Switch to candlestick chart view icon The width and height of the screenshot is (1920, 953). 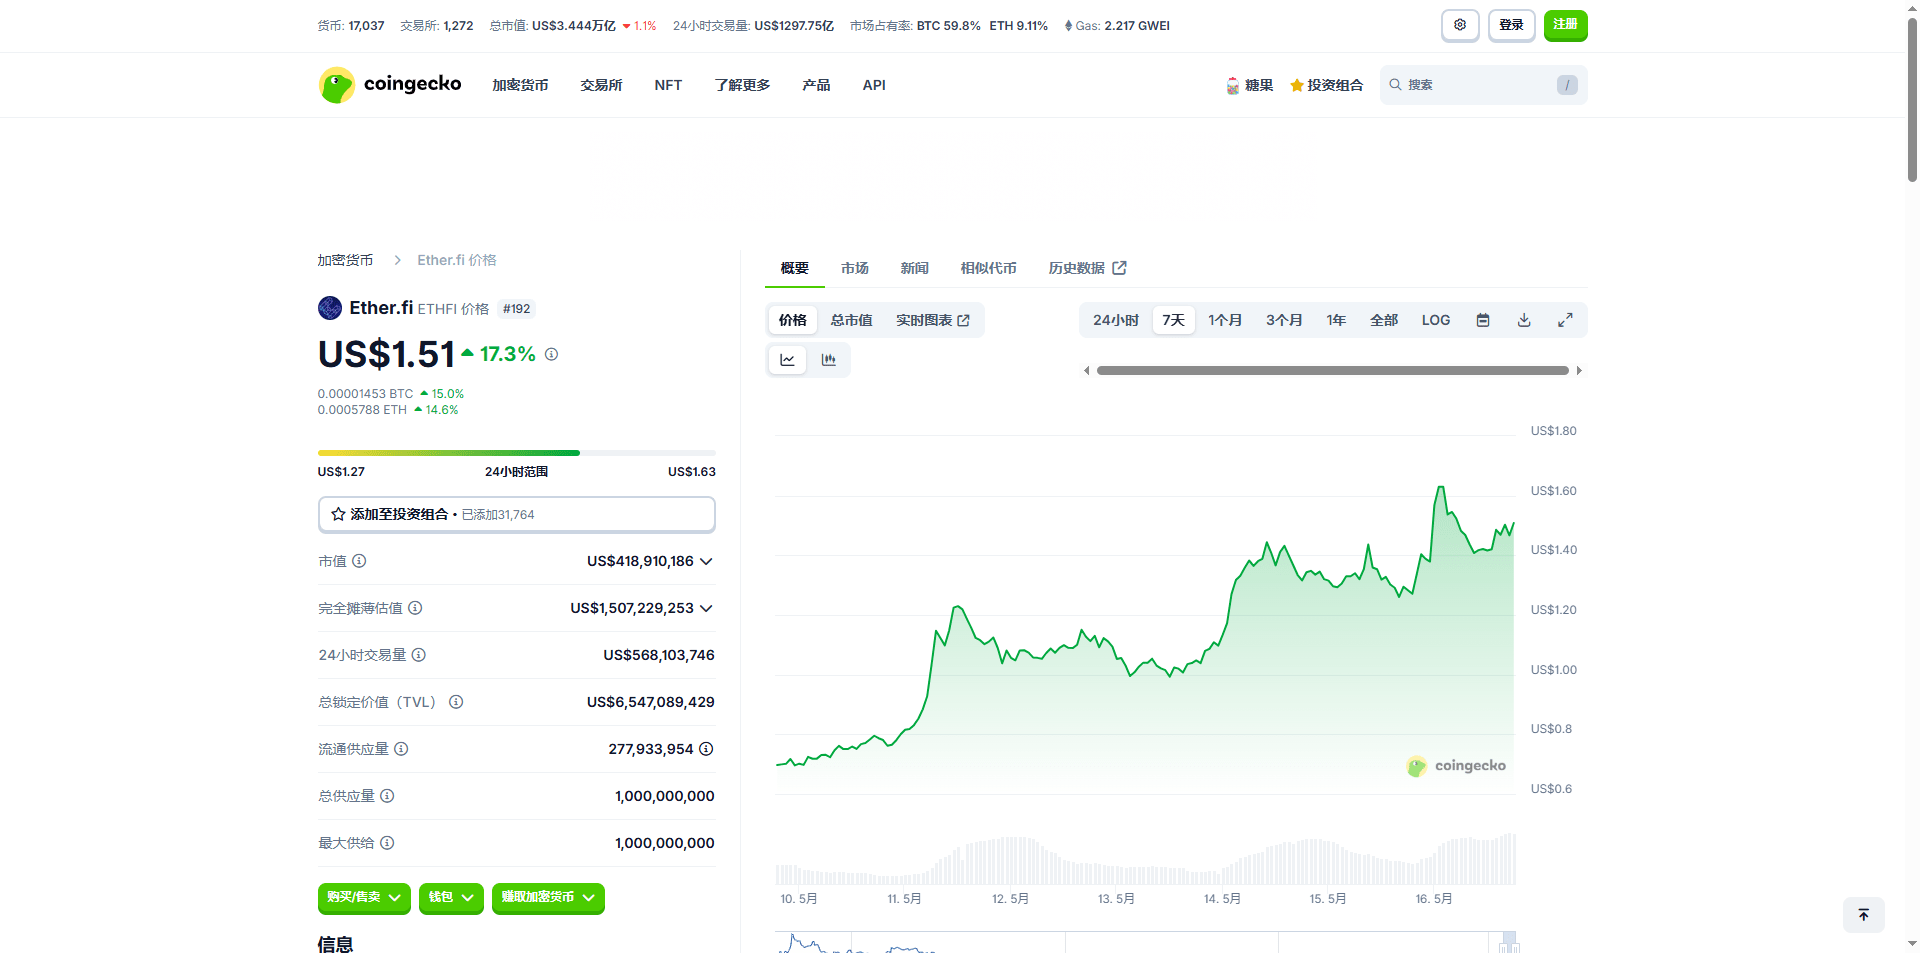click(829, 360)
